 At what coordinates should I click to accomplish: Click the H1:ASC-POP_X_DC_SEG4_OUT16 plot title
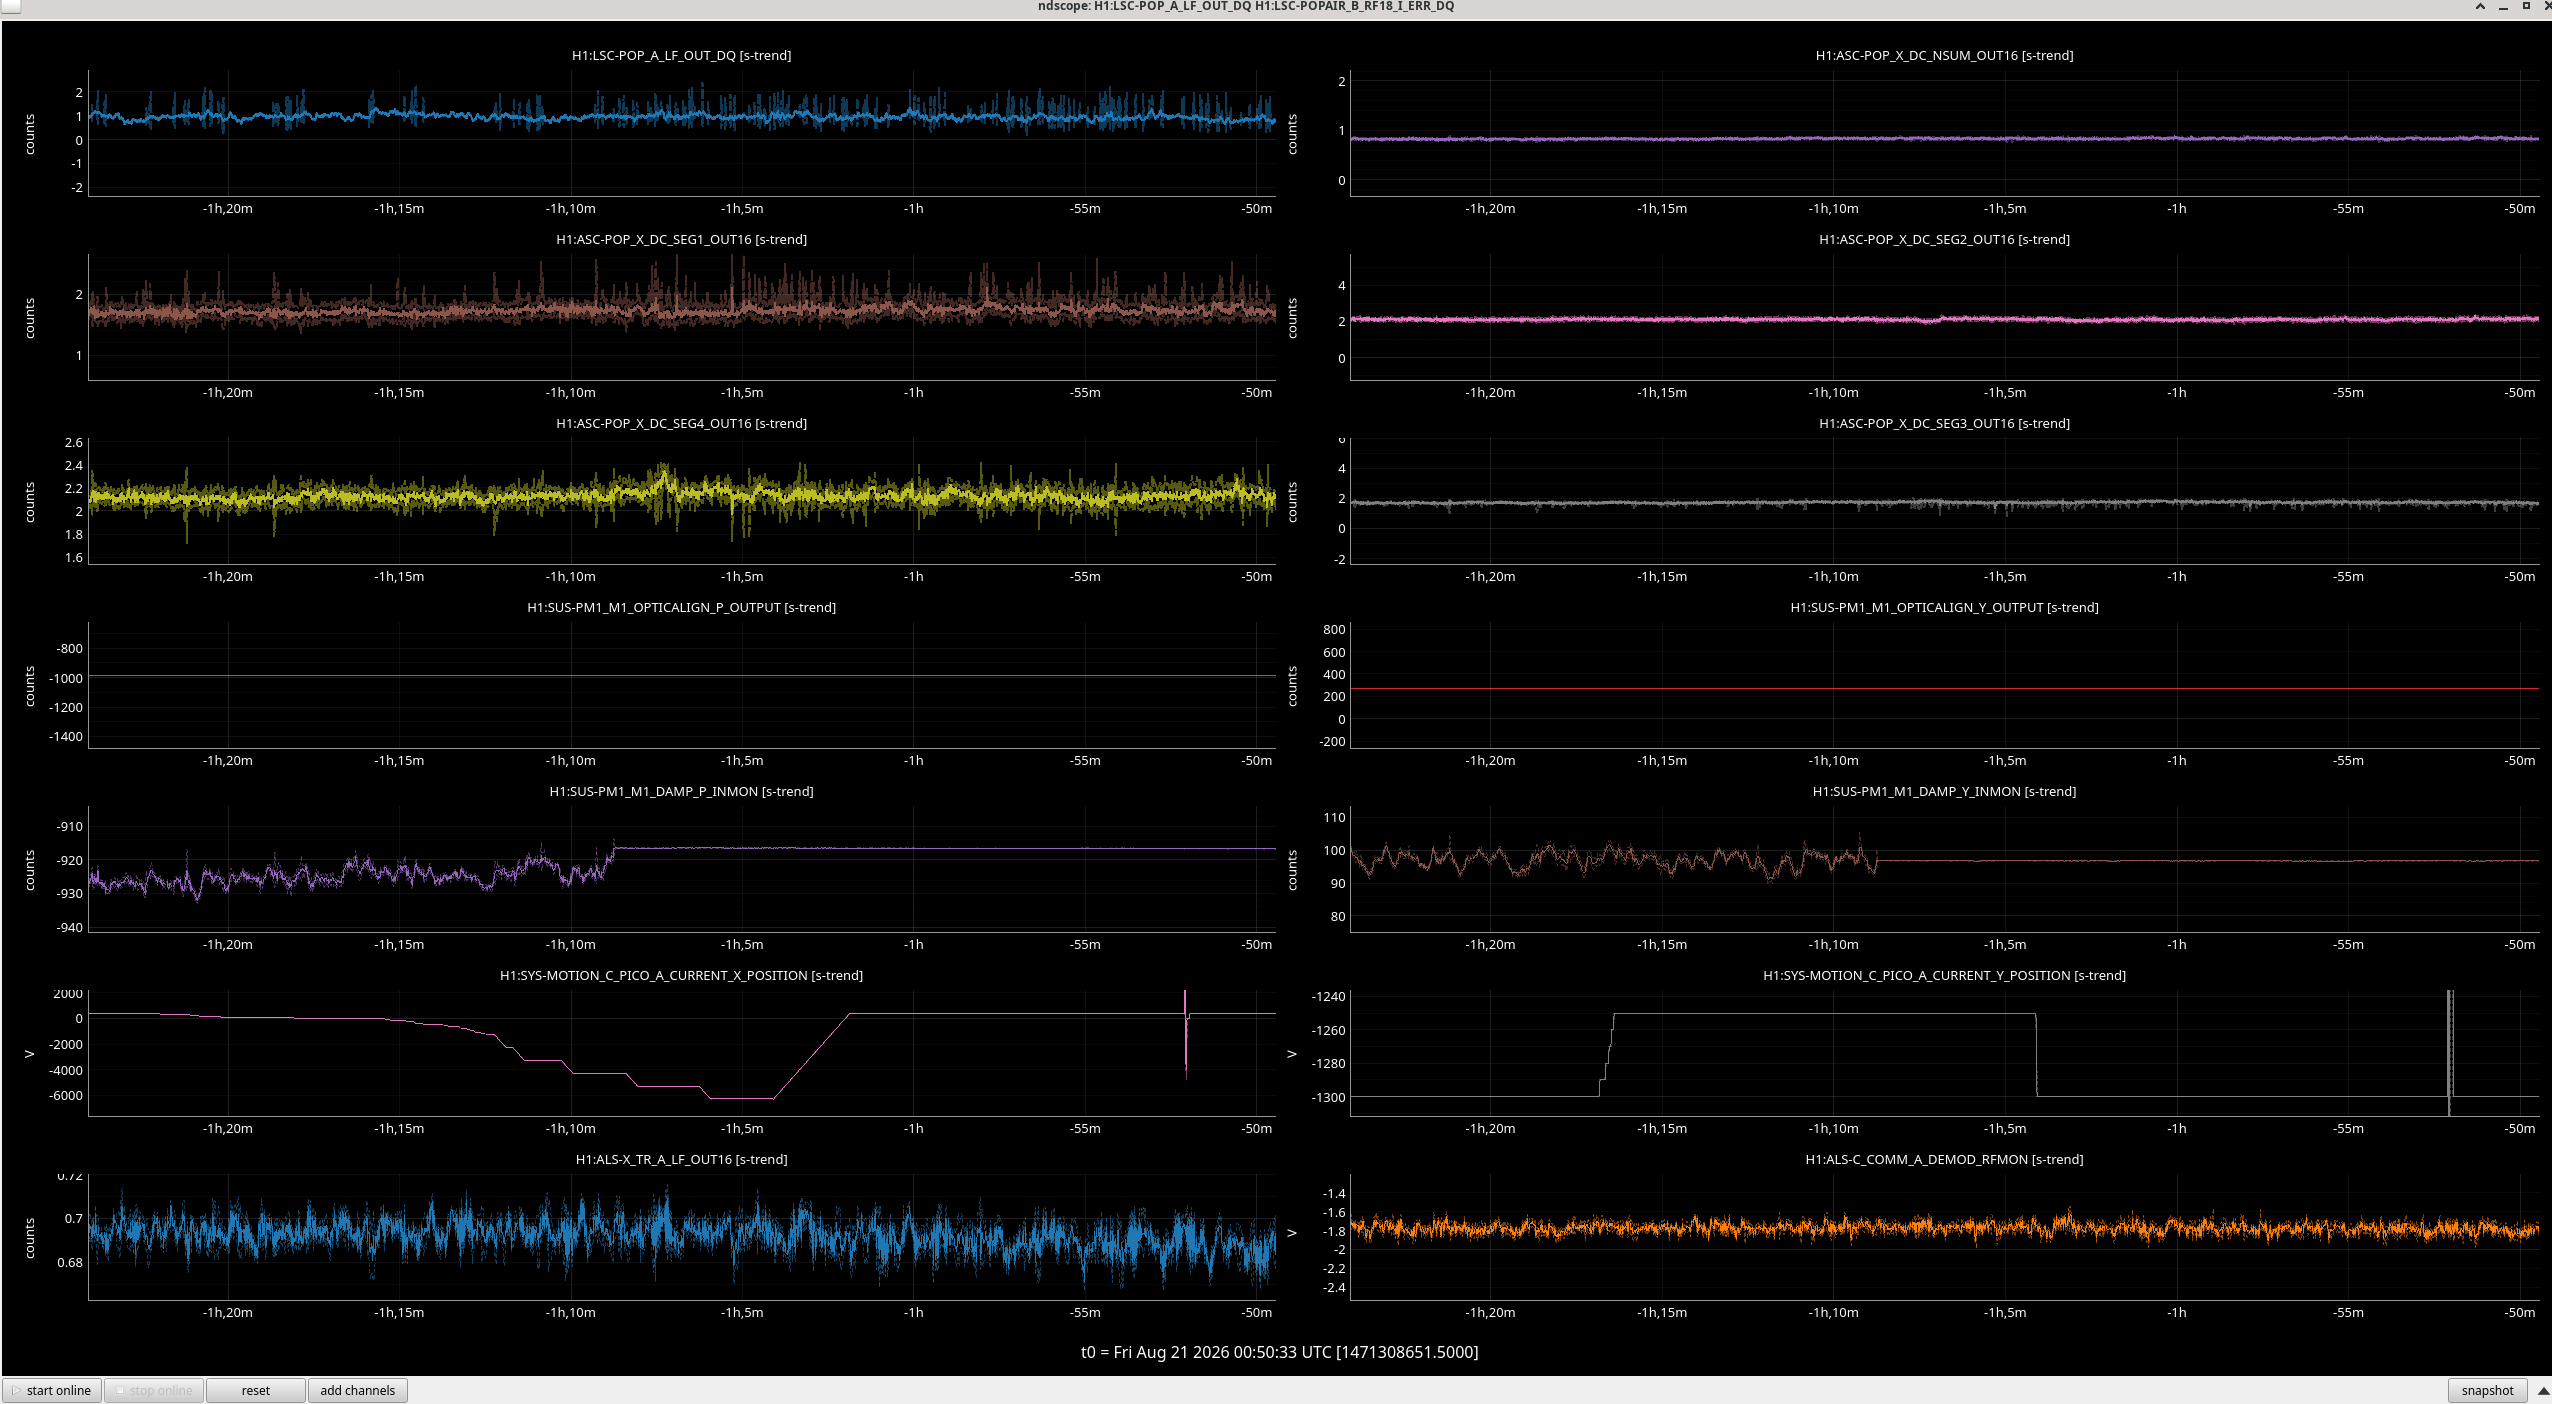coord(682,424)
